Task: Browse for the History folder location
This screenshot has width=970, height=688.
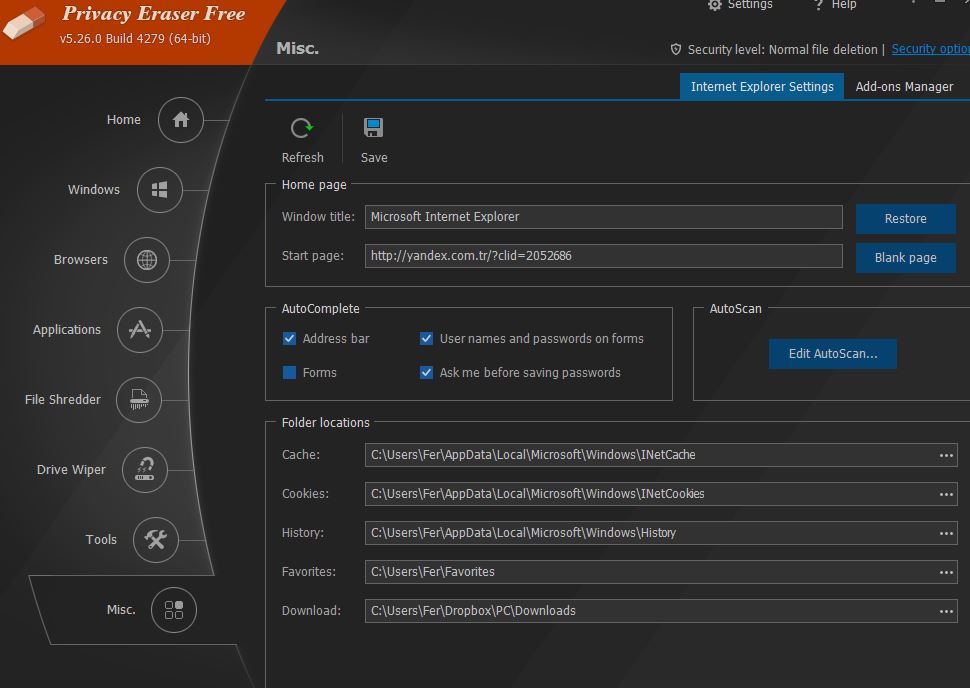Action: tap(946, 533)
